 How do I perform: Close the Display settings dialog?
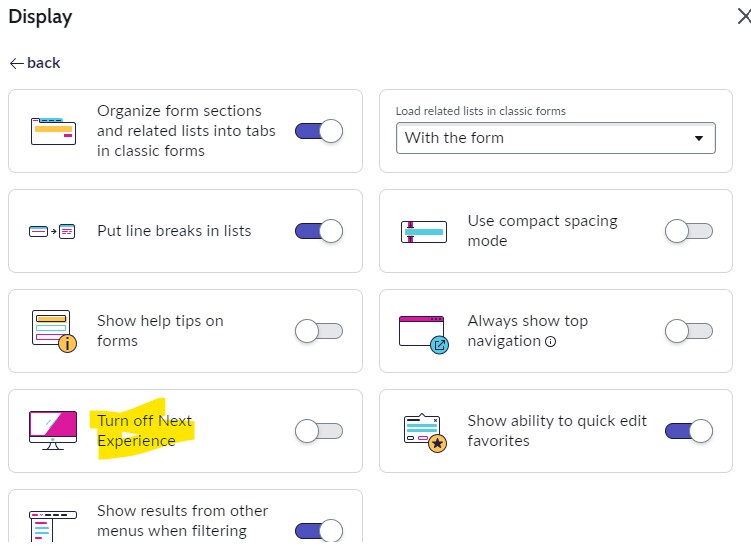744,17
